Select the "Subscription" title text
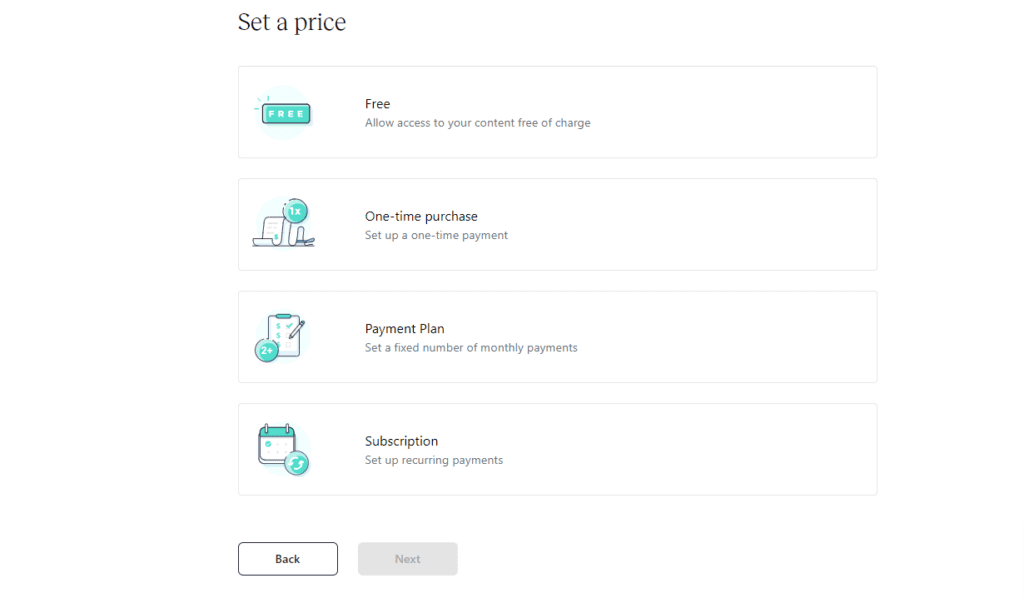 tap(401, 441)
